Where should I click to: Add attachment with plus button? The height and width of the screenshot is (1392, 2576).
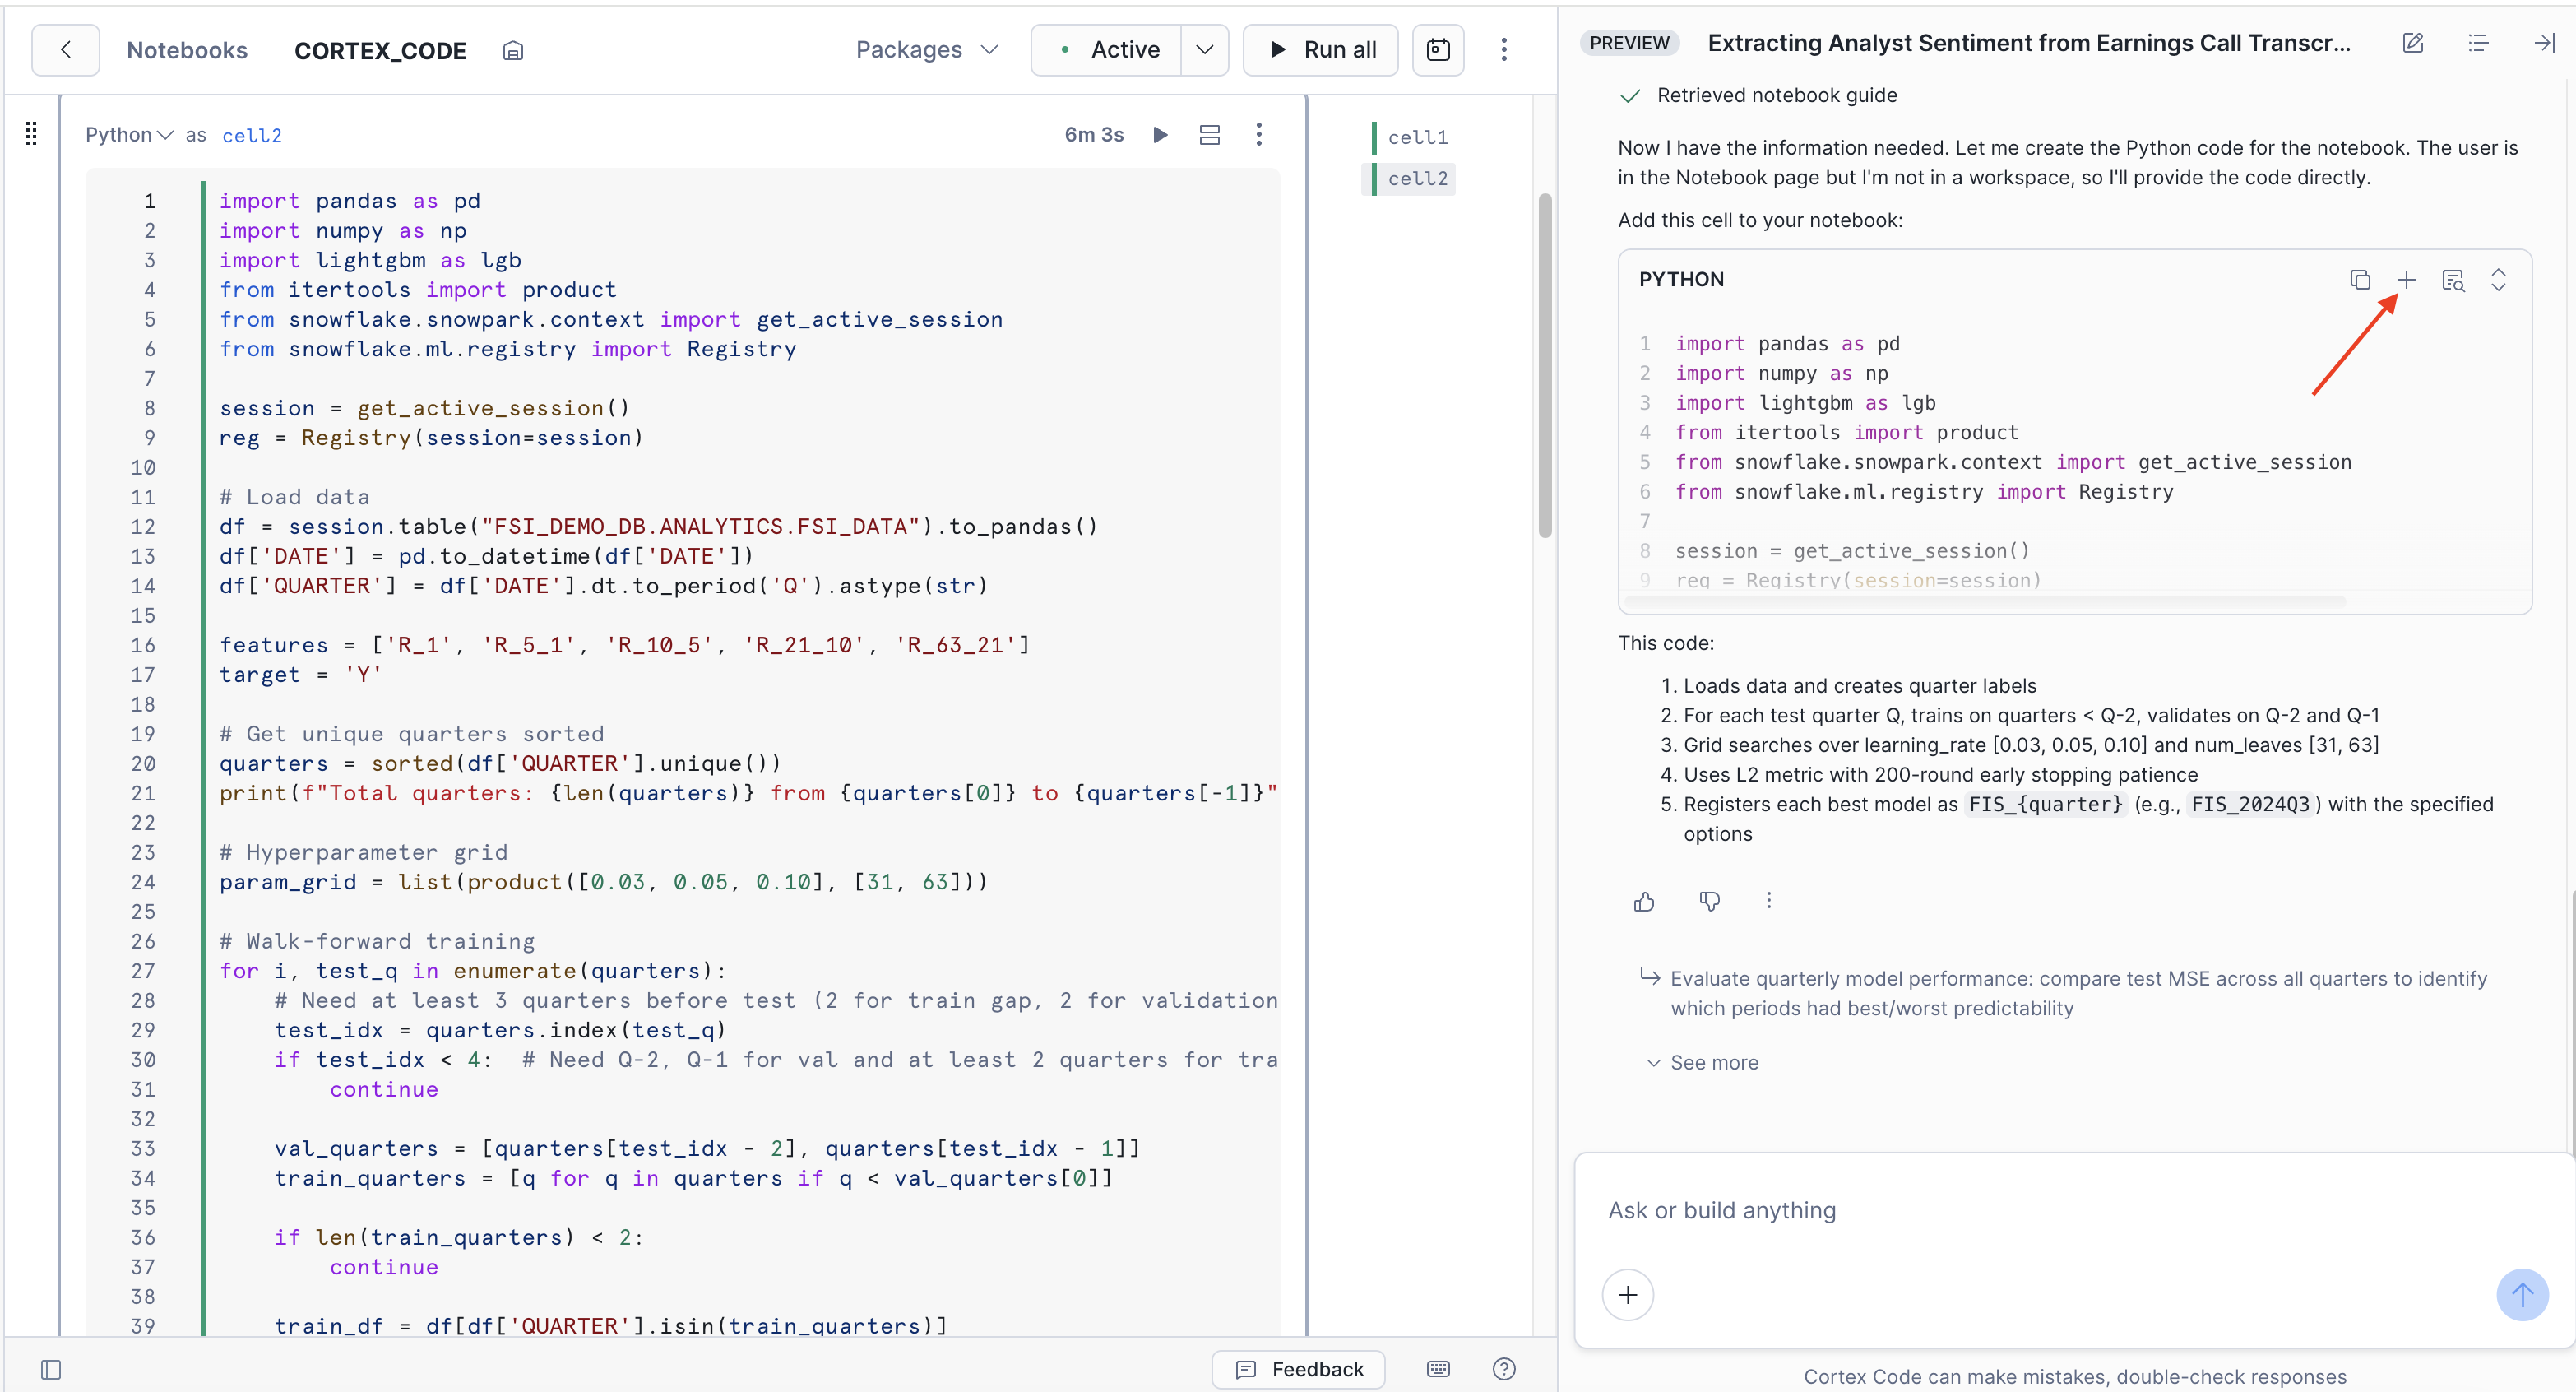click(x=1628, y=1295)
